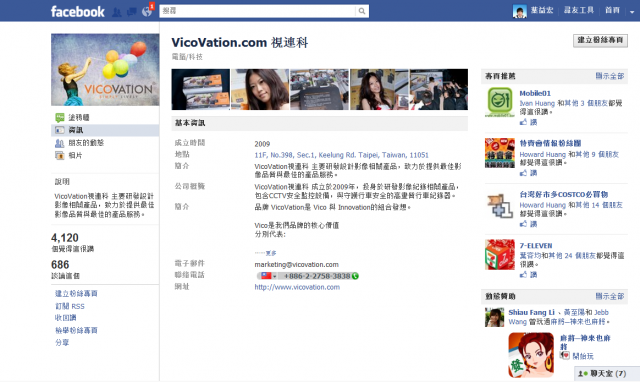Open second photo thumbnail of woman's face
Image resolution: width=640 pixels, height=382 pixels.
(260, 89)
